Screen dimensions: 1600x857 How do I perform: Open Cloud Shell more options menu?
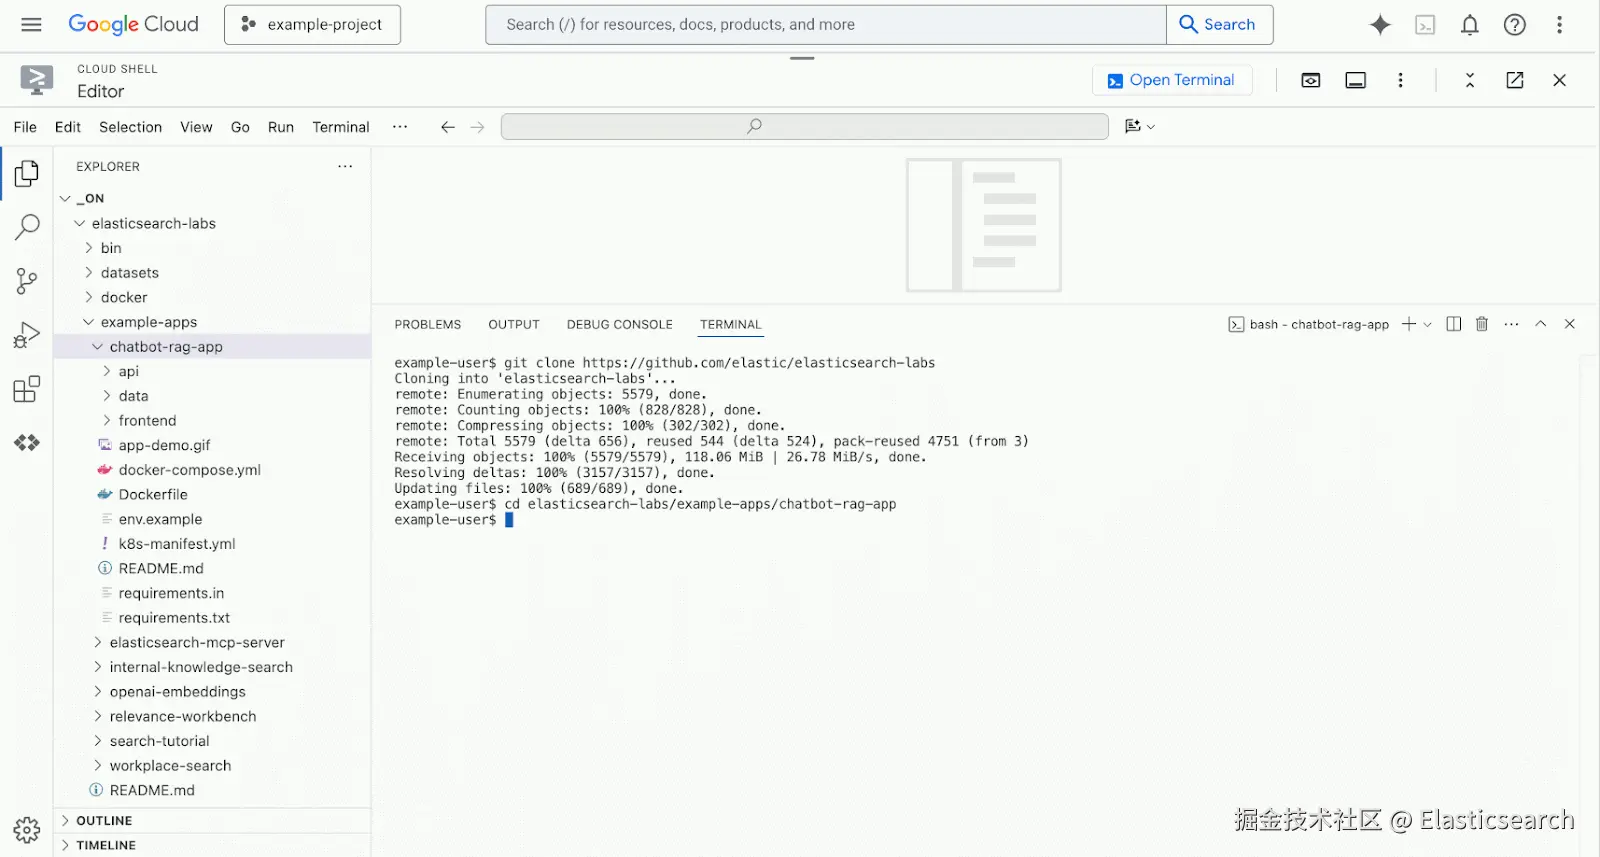[1400, 80]
